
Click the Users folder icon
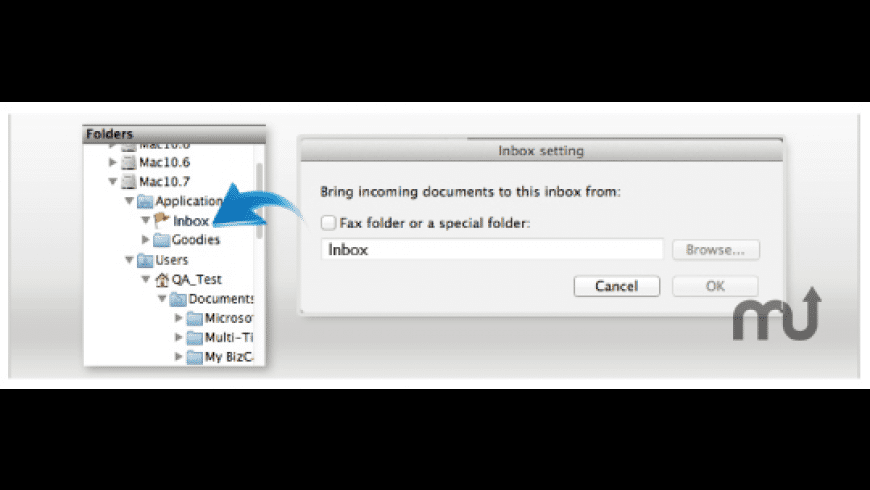[x=145, y=260]
